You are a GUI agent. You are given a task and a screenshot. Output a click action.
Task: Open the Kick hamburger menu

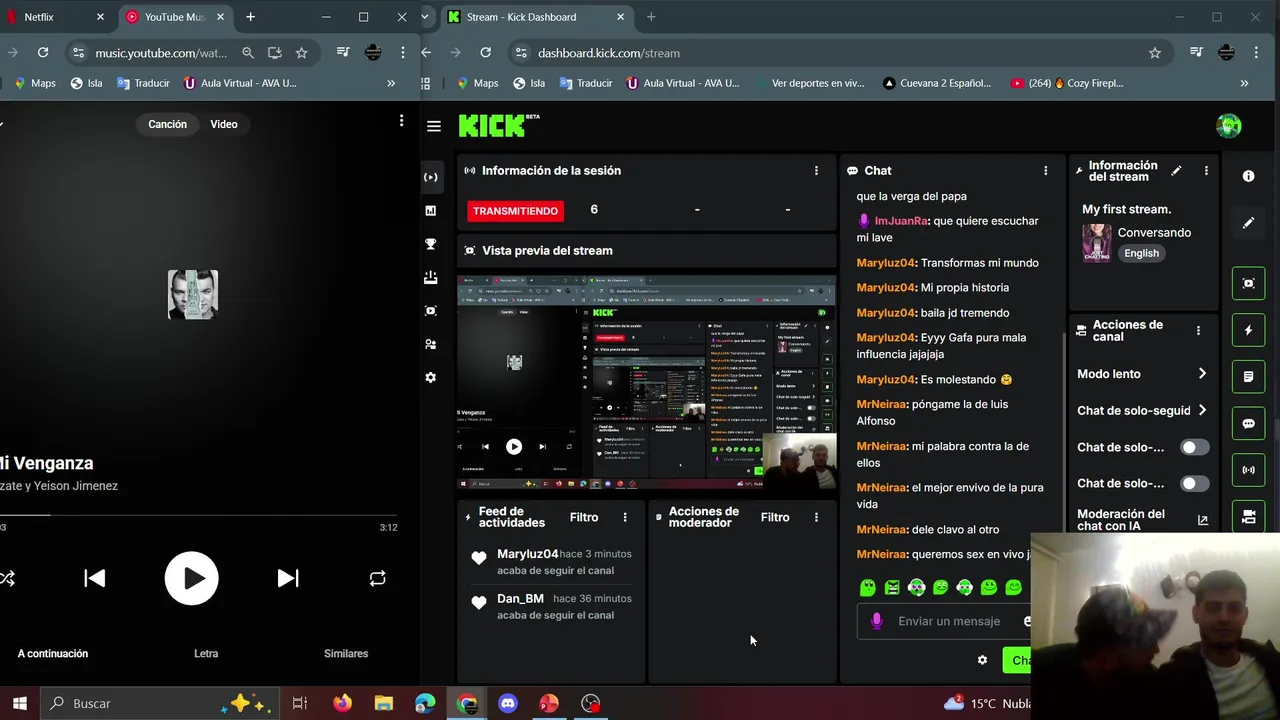[x=433, y=126]
